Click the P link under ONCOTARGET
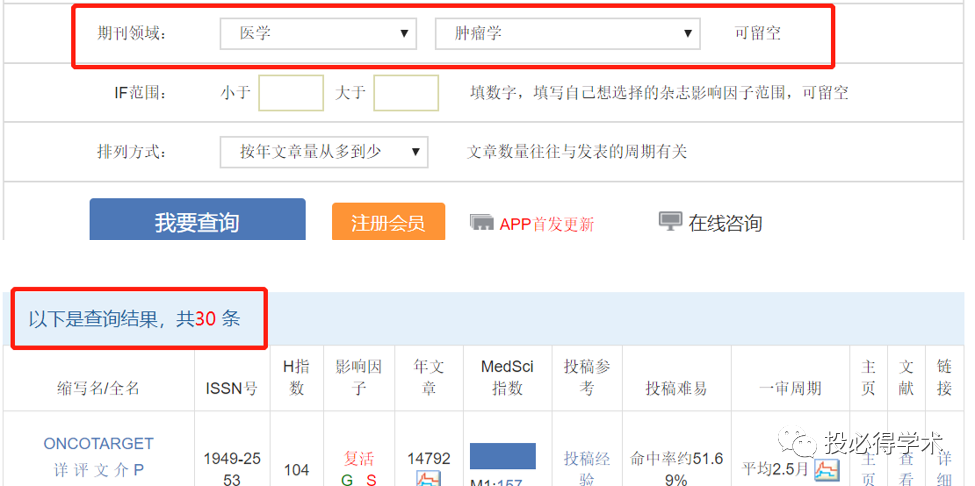The height and width of the screenshot is (486, 975). pos(139,470)
